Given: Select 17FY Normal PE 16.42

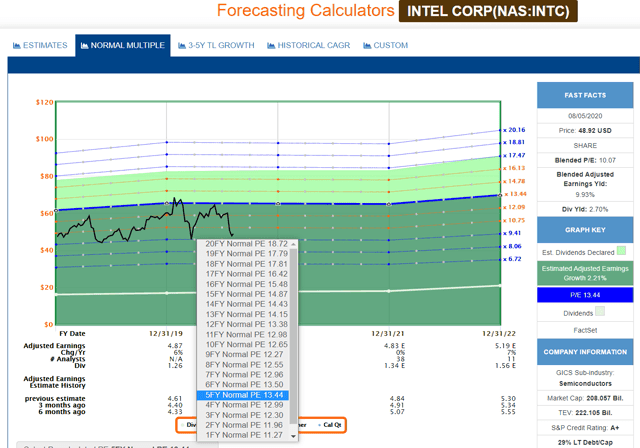Looking at the screenshot, I should [247, 274].
